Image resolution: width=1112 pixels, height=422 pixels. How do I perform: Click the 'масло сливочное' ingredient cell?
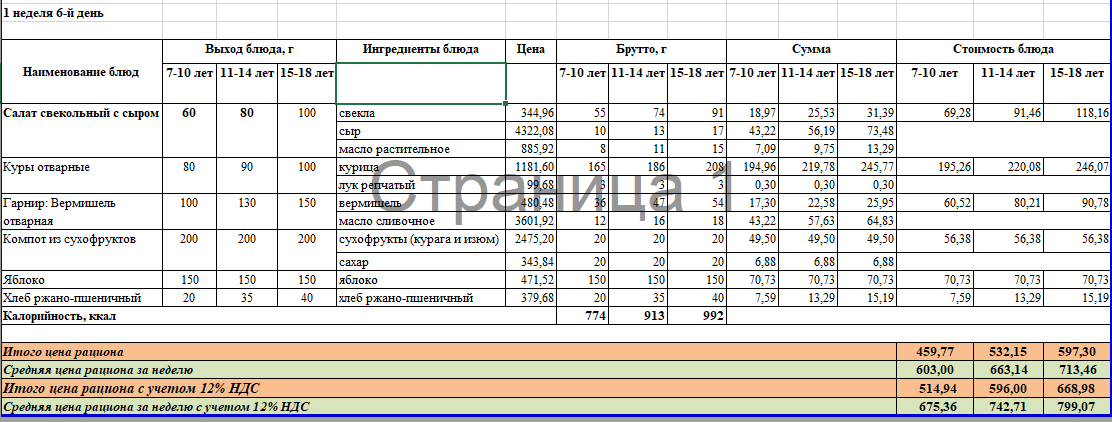[421, 220]
